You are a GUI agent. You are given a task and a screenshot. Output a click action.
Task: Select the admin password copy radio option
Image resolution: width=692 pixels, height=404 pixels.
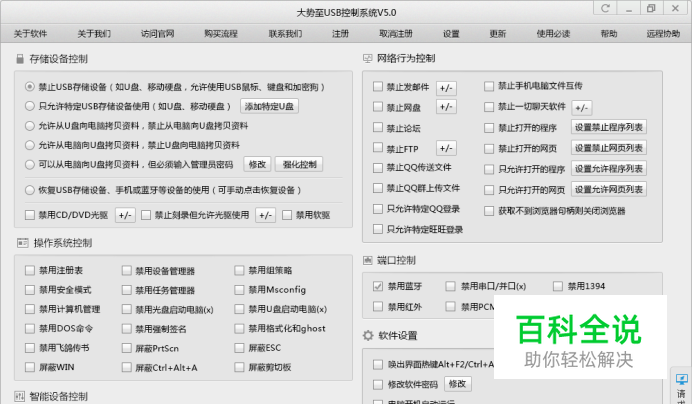(30, 165)
